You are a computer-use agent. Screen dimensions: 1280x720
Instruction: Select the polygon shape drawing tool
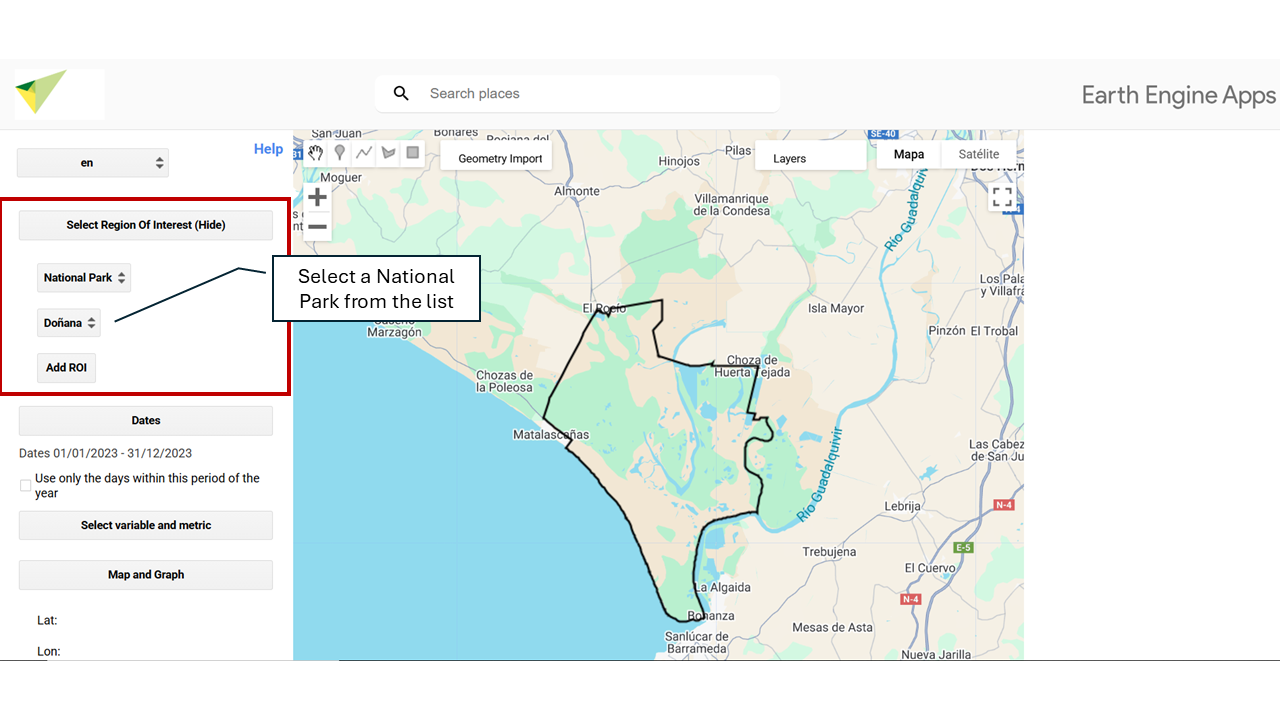click(388, 153)
